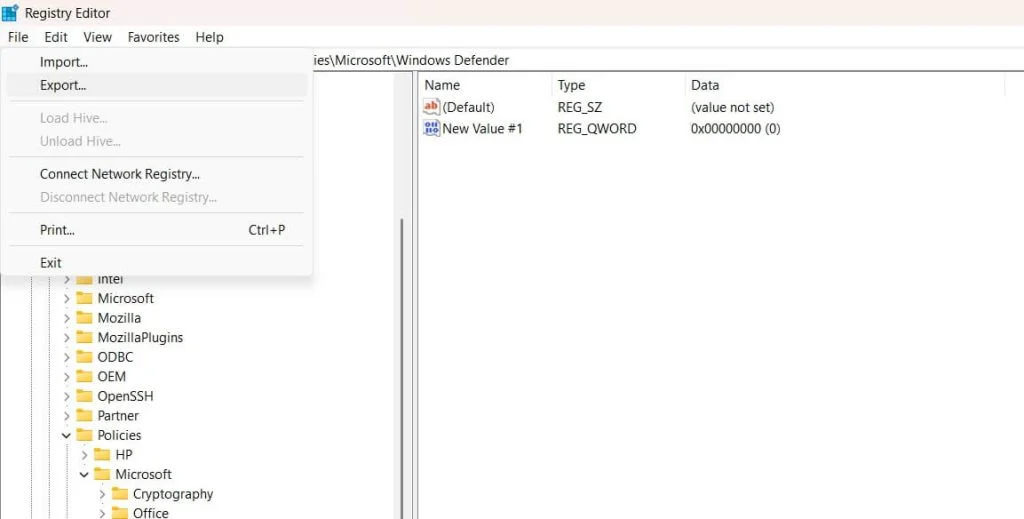
Task: Click the Data column header
Action: coord(705,85)
